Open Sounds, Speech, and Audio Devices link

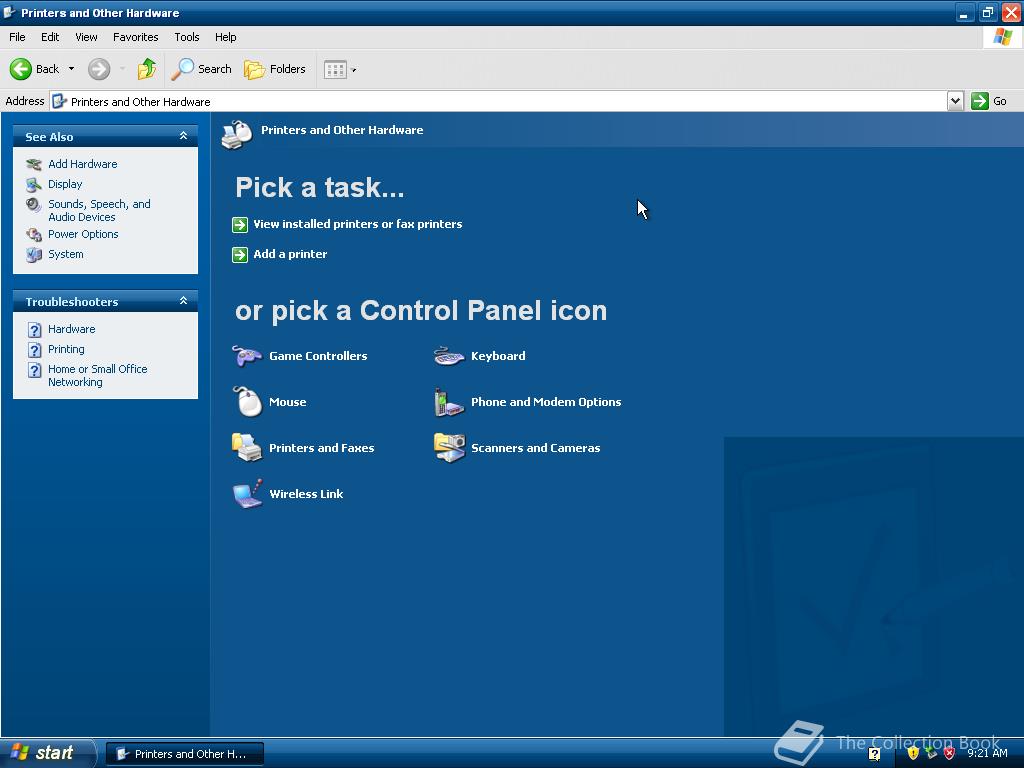point(99,210)
